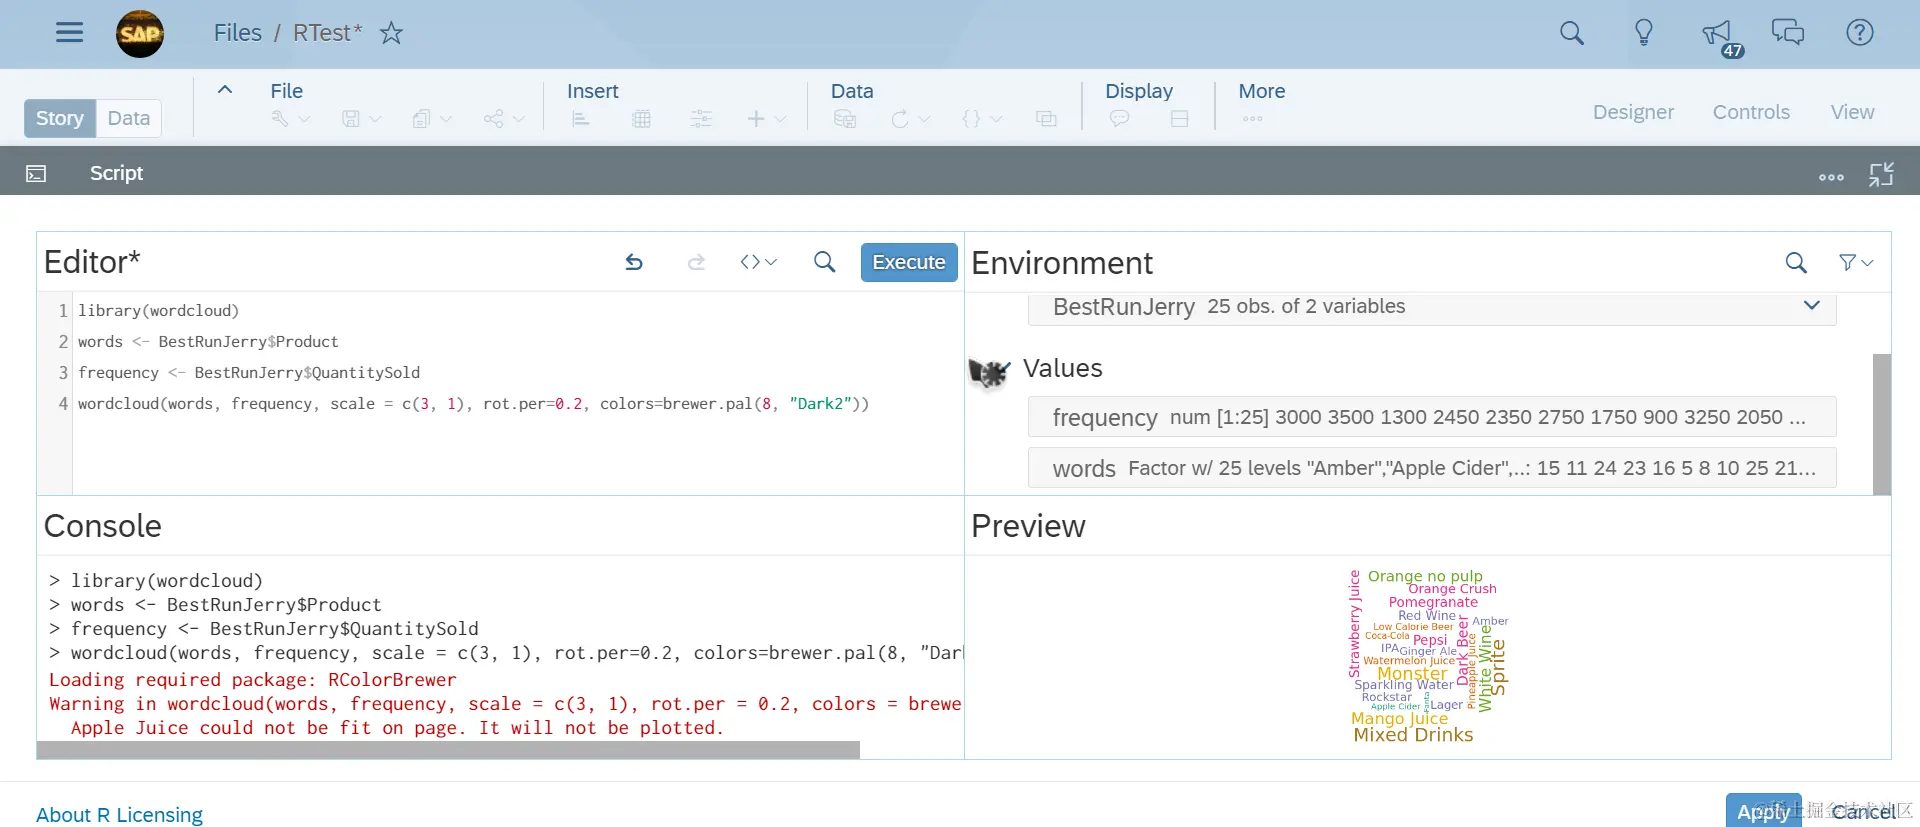Click the Values section header
Viewport: 1920px width, 827px height.
[x=1062, y=368]
